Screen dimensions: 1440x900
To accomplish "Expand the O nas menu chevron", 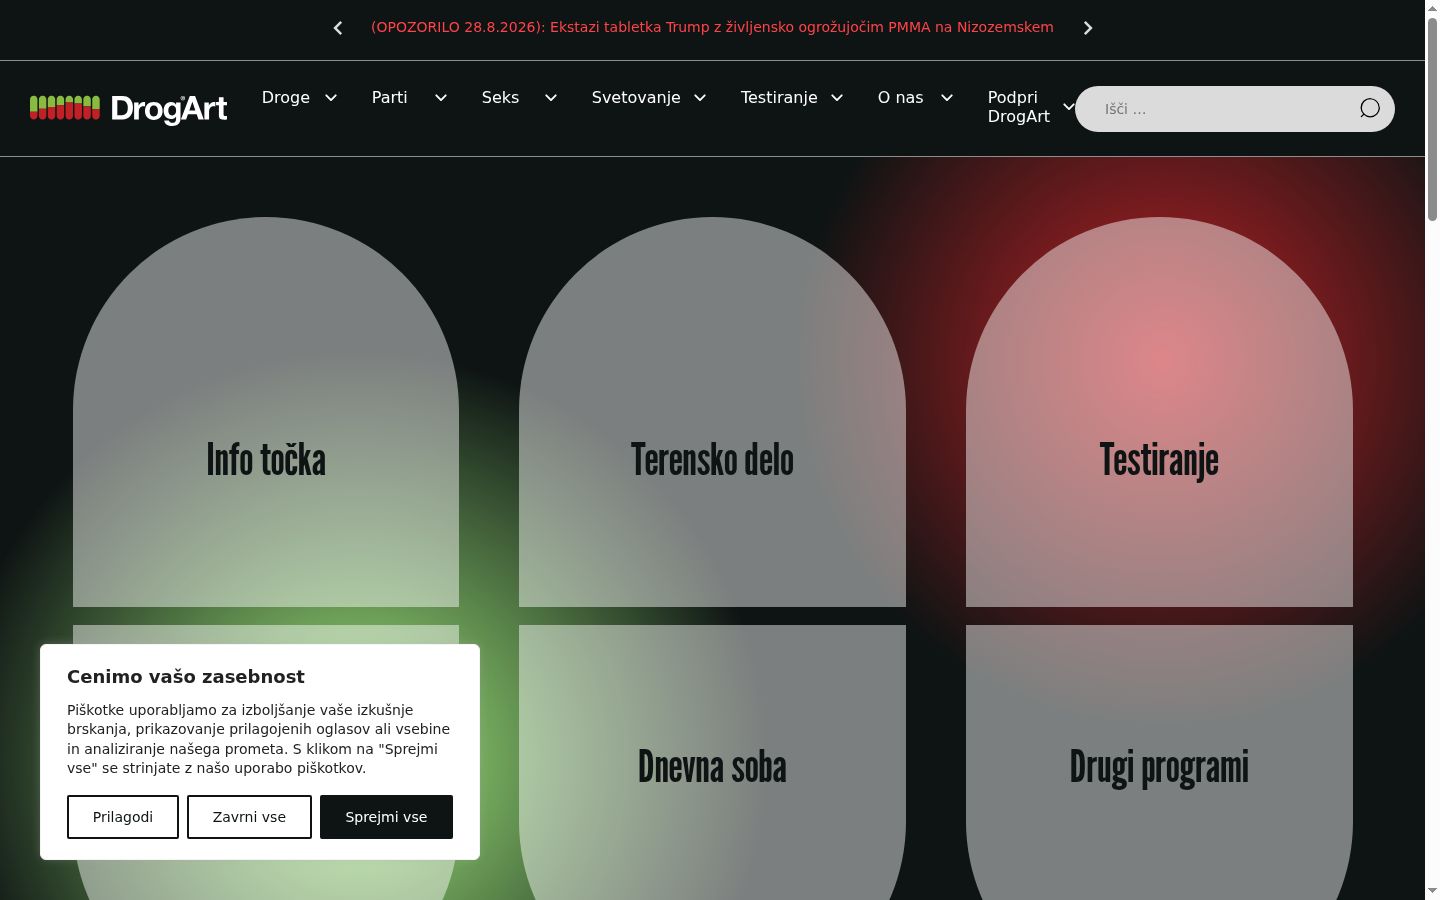I will pos(947,97).
